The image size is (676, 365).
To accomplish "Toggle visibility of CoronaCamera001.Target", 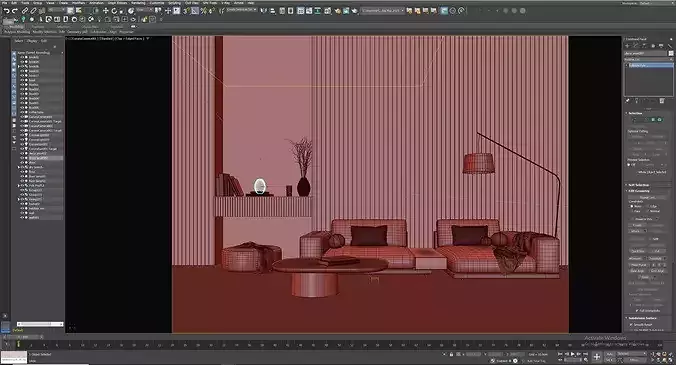I will (x=22, y=122).
